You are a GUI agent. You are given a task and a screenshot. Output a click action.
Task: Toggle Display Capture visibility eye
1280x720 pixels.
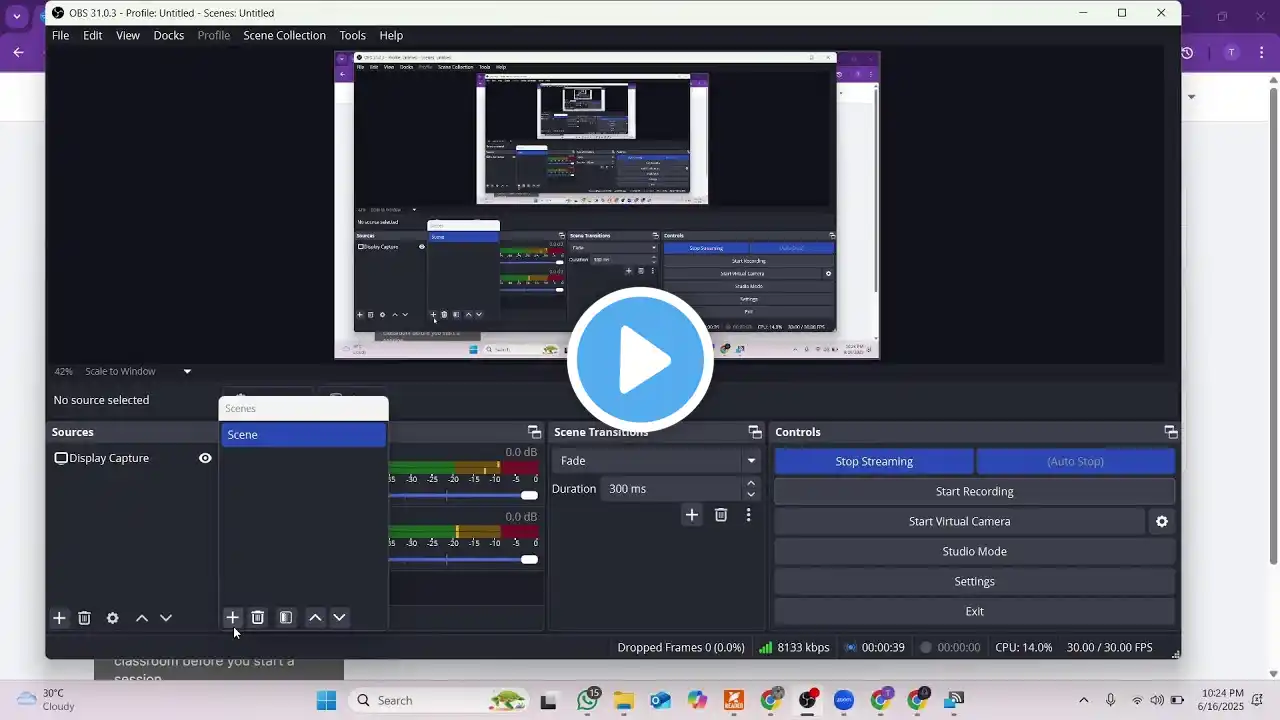click(x=205, y=458)
